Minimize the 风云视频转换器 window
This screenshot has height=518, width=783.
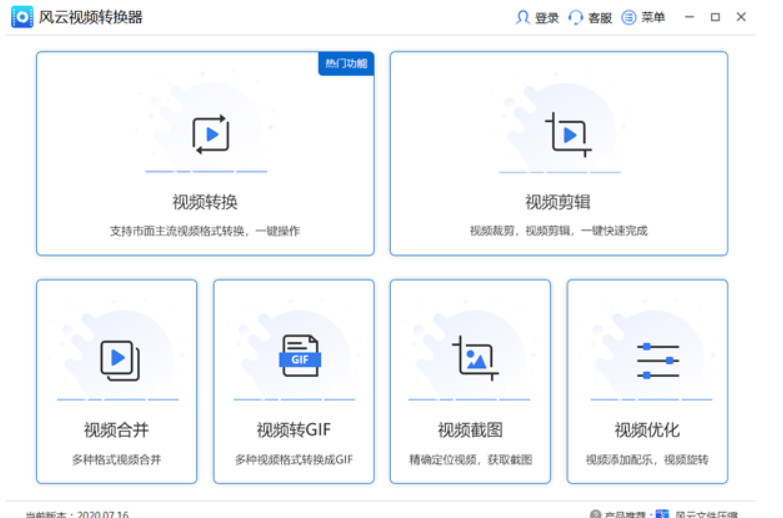pyautogui.click(x=690, y=17)
